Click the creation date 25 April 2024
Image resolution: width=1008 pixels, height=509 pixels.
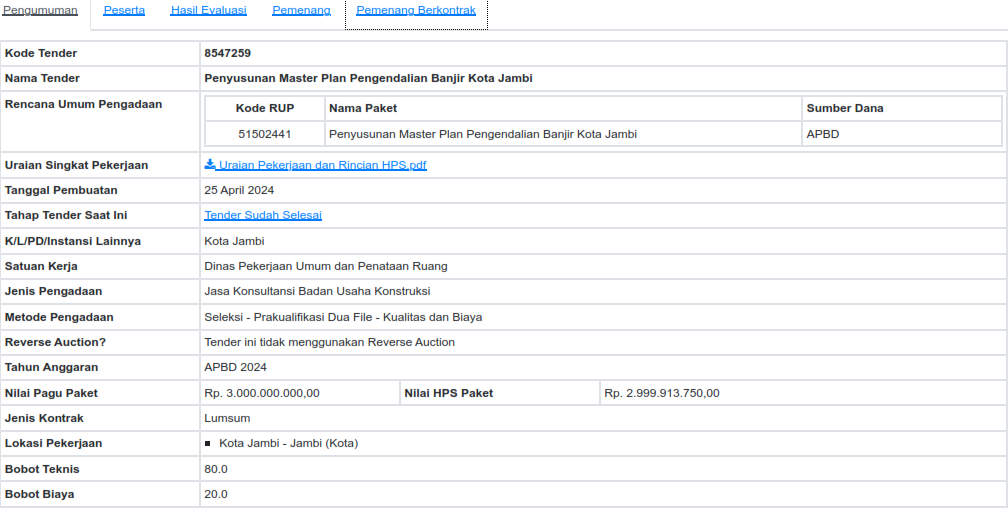(x=239, y=190)
